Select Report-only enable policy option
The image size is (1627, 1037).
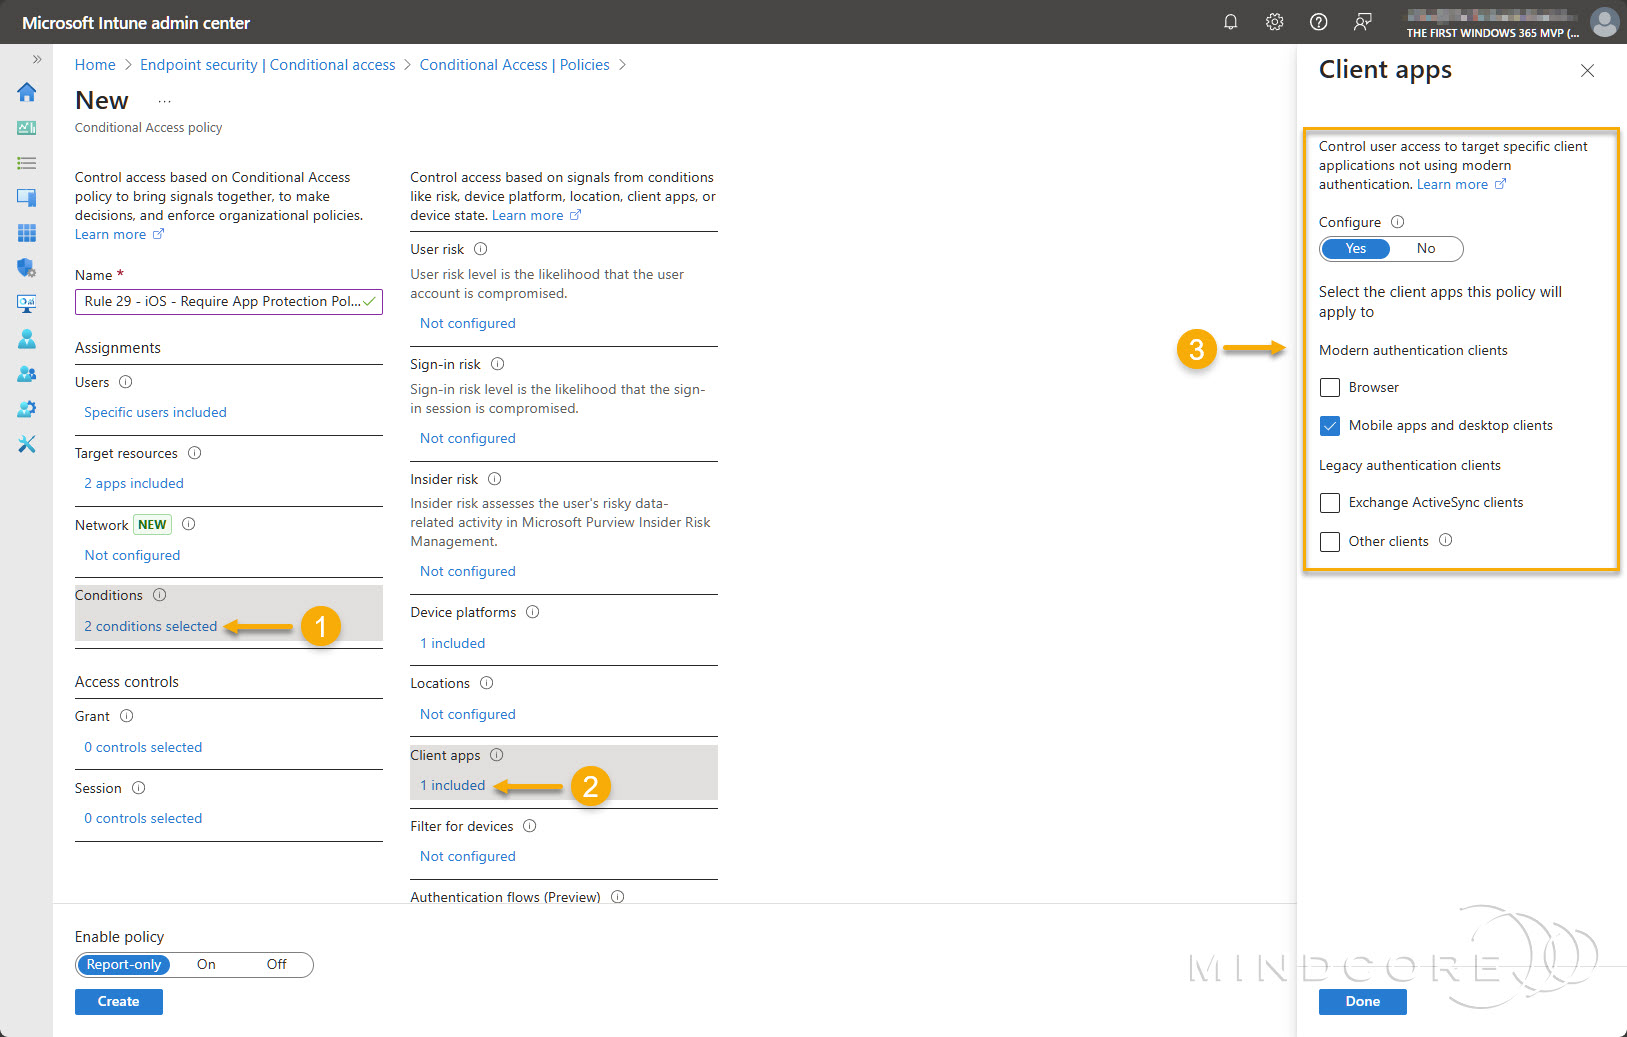point(124,965)
